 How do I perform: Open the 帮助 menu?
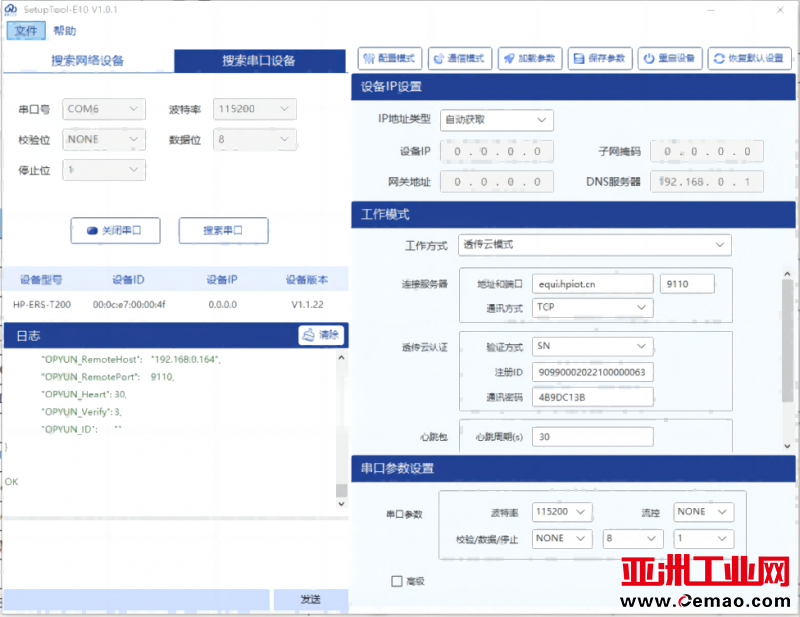[x=64, y=30]
